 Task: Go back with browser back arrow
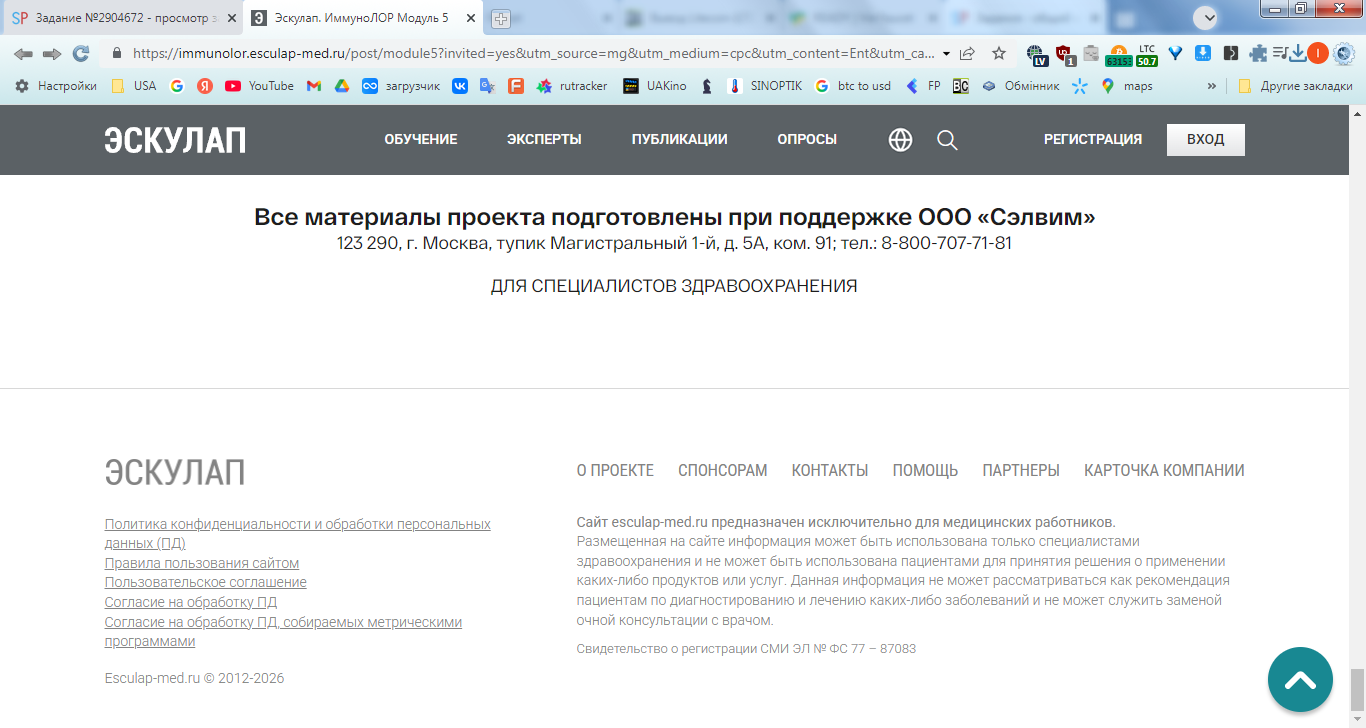point(23,53)
